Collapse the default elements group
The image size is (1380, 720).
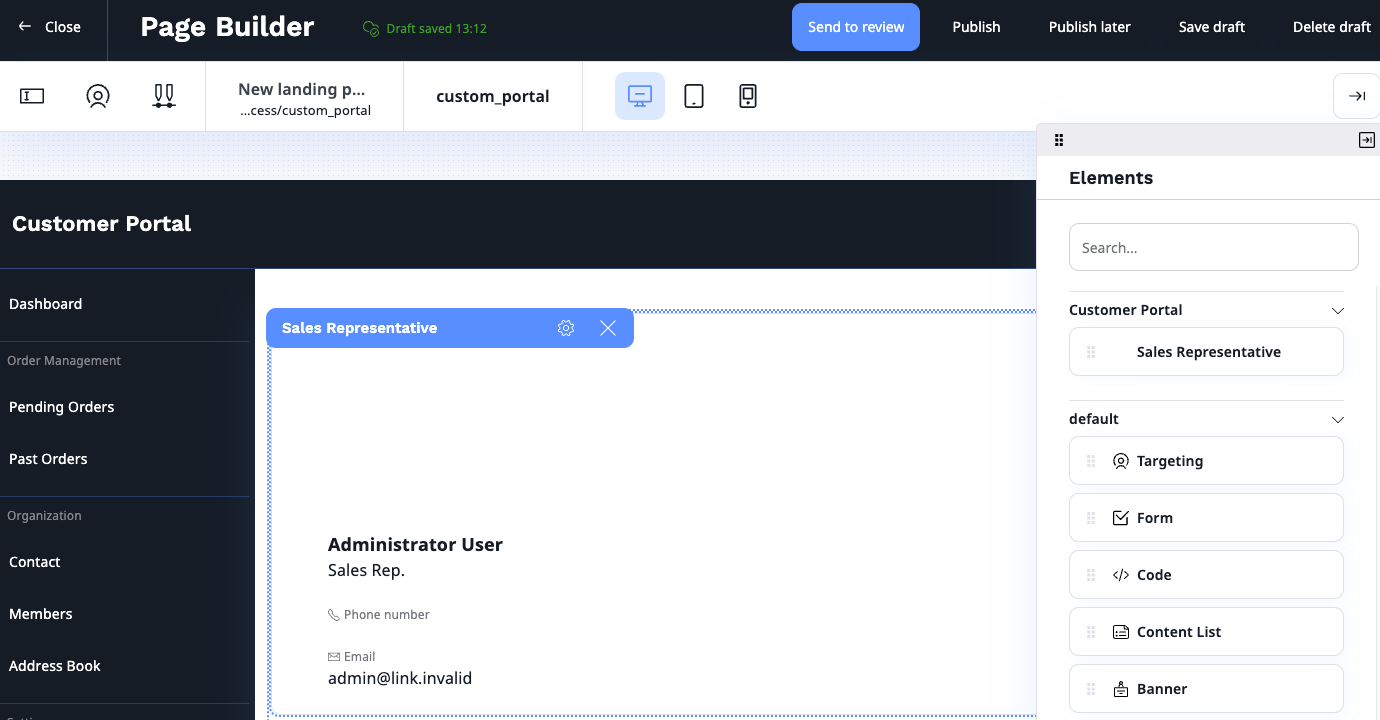click(x=1338, y=419)
